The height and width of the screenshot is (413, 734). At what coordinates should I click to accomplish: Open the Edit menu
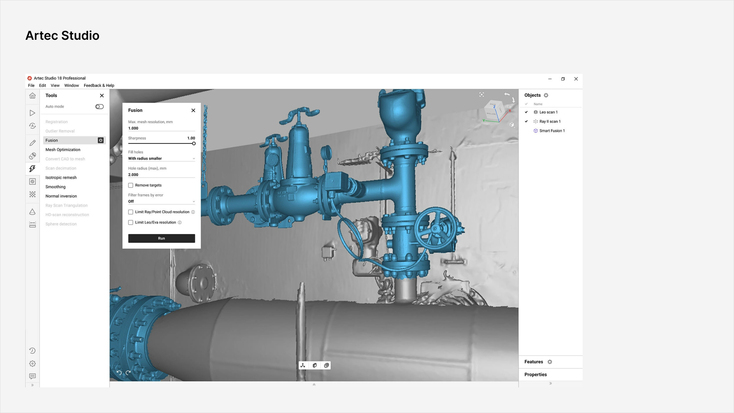(x=43, y=86)
